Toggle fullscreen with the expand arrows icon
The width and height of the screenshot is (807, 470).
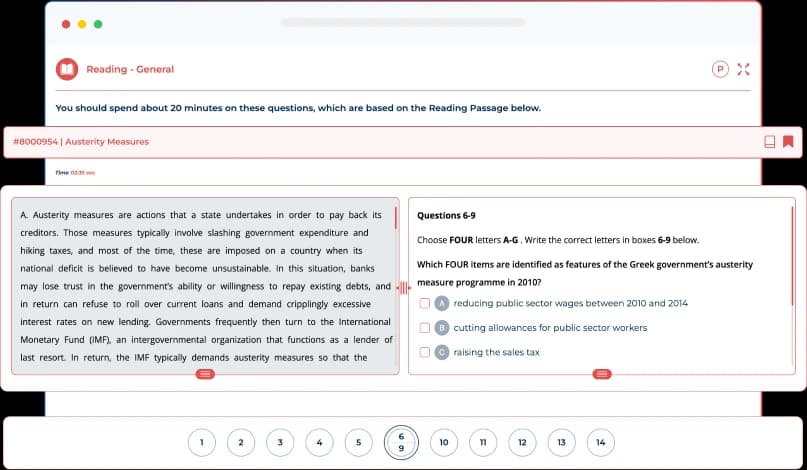click(742, 69)
